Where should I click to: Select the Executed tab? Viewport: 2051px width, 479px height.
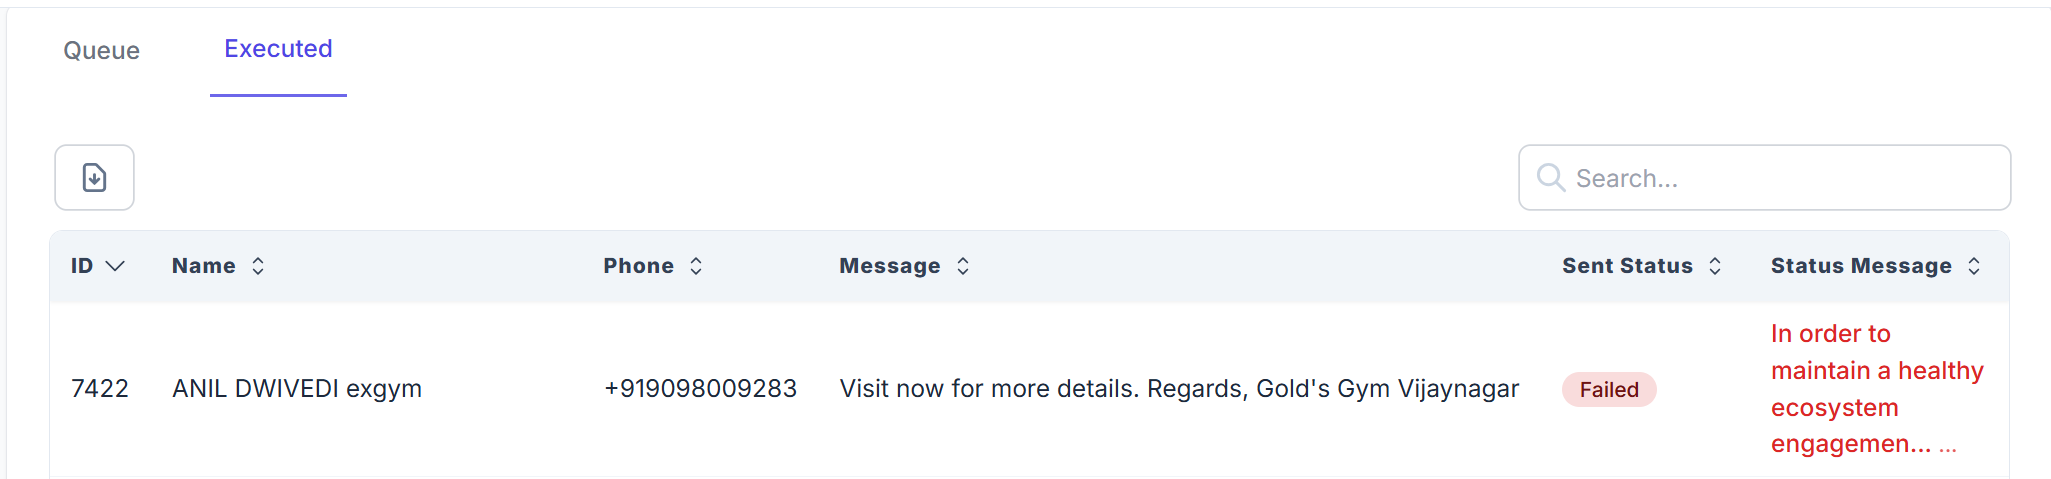[x=278, y=49]
